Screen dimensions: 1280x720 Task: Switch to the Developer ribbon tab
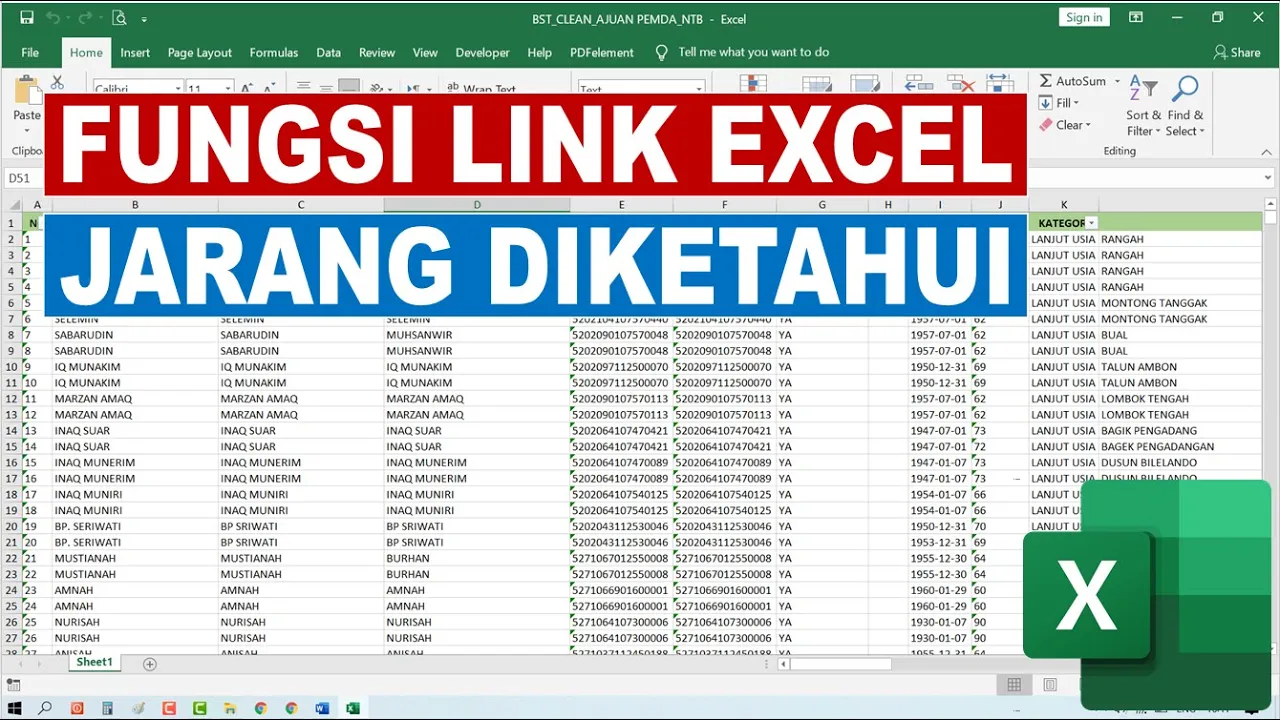(x=483, y=52)
